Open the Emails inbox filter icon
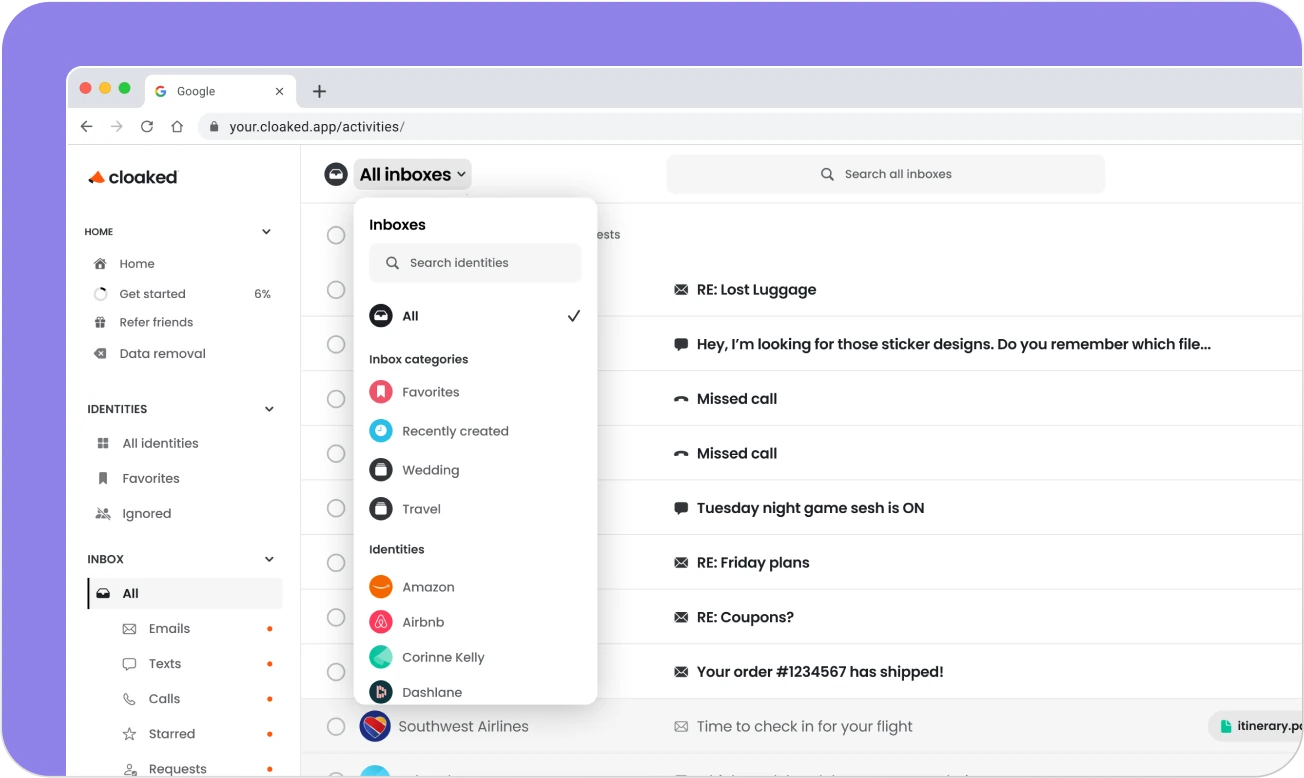The image size is (1304, 778). point(128,628)
